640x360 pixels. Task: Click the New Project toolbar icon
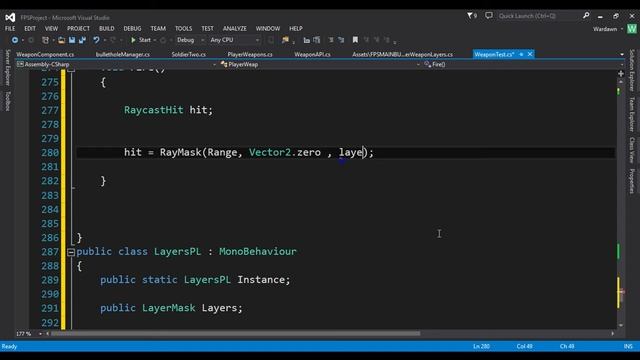pyautogui.click(x=45, y=40)
